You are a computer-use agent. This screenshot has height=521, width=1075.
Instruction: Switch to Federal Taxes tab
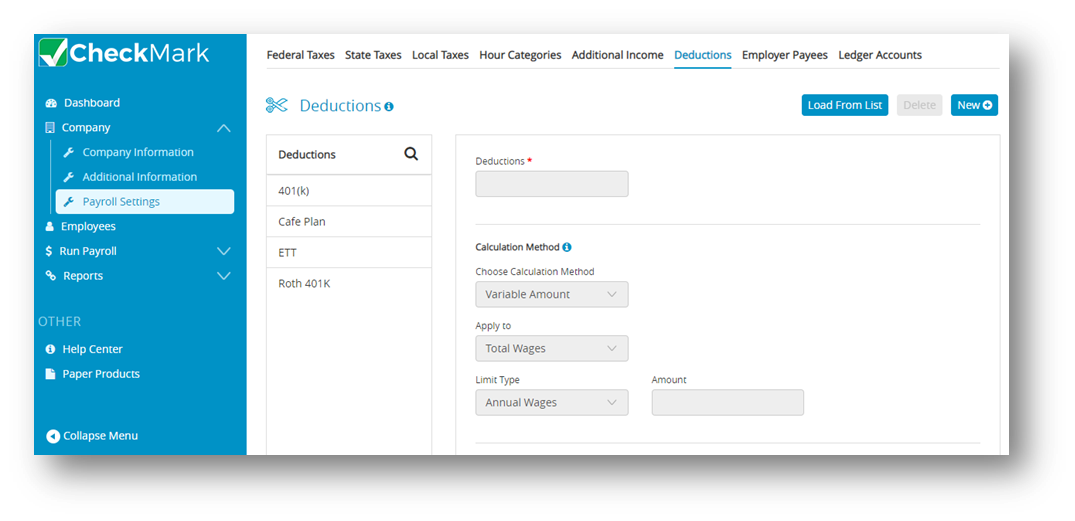(300, 55)
